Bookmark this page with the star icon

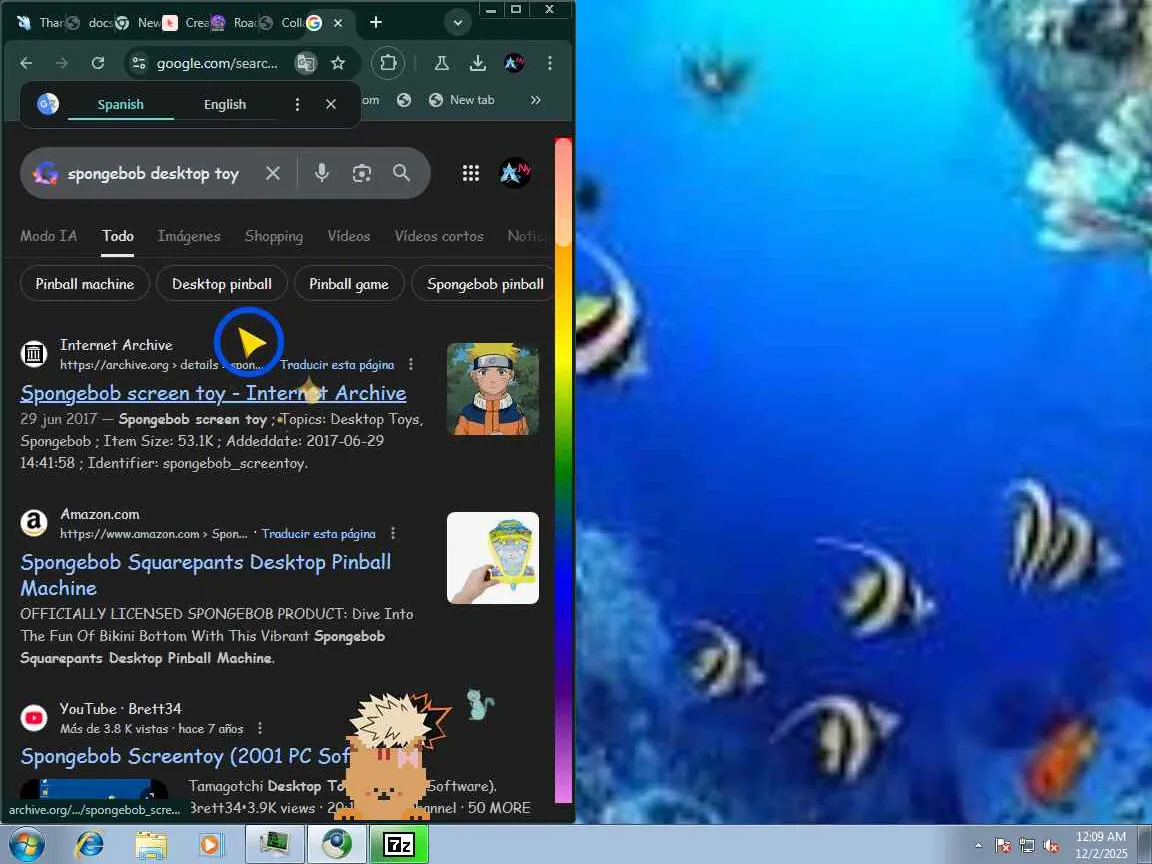coord(338,63)
